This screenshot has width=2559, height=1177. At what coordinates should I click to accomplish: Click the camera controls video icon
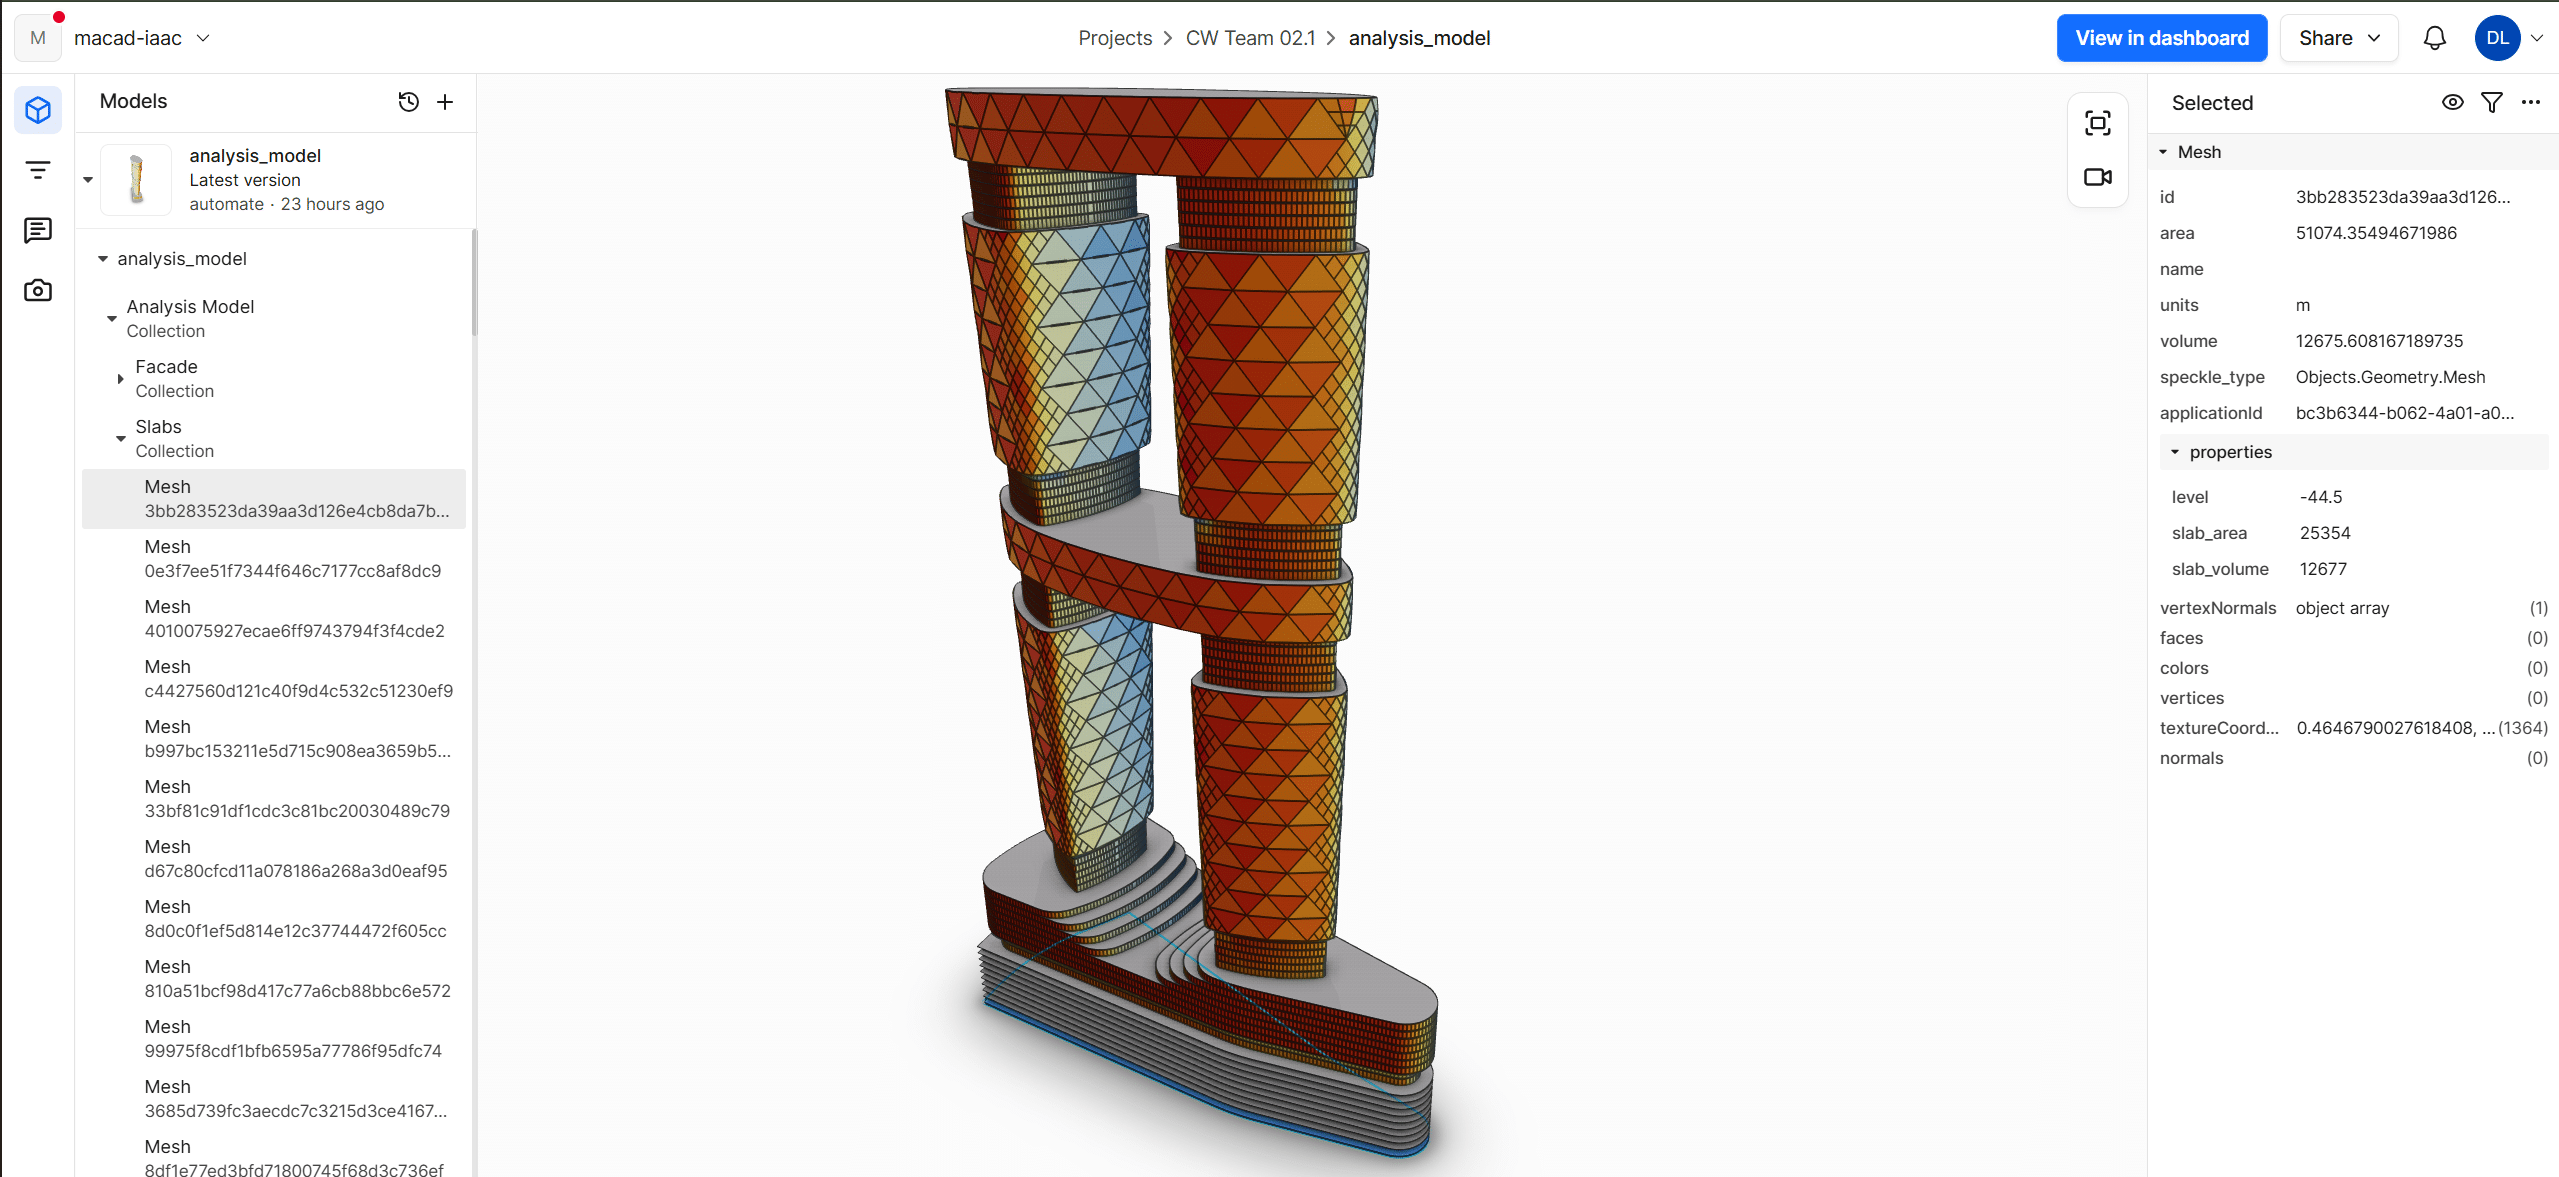pos(2097,177)
